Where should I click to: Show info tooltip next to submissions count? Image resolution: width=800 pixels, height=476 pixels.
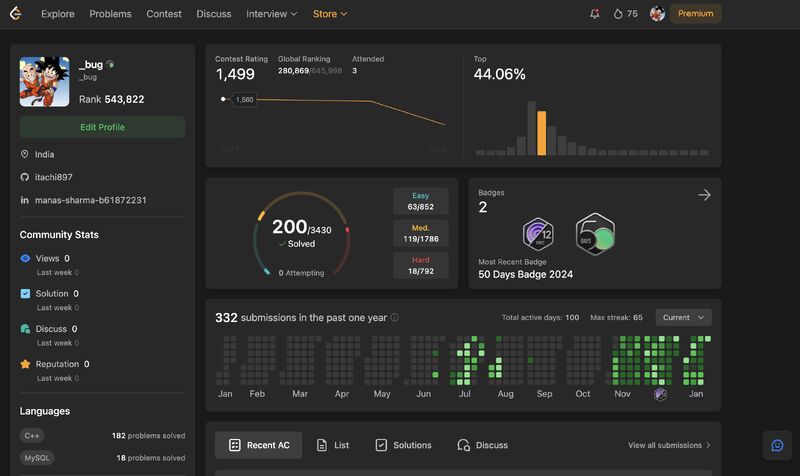click(394, 317)
